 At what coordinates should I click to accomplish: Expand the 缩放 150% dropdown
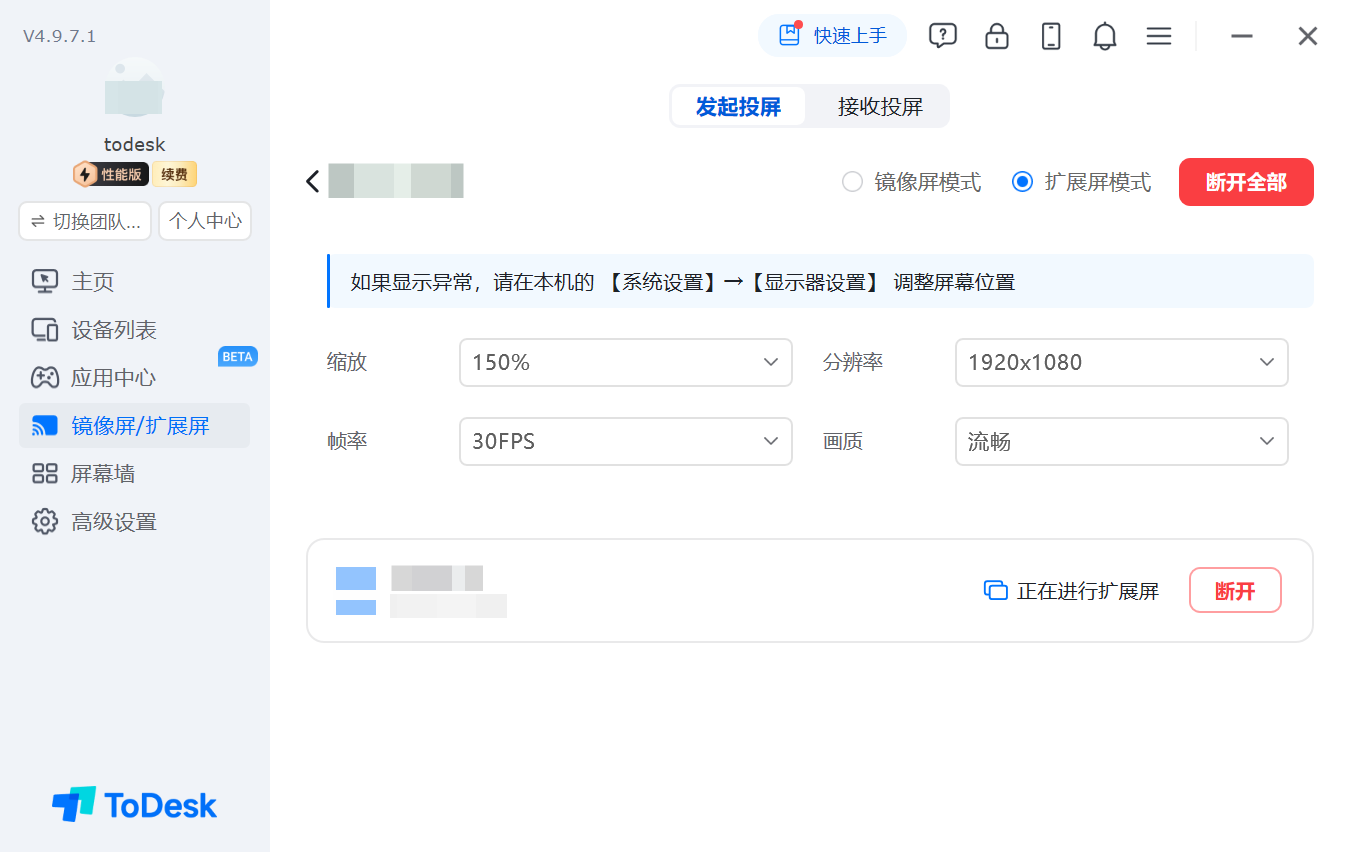626,362
